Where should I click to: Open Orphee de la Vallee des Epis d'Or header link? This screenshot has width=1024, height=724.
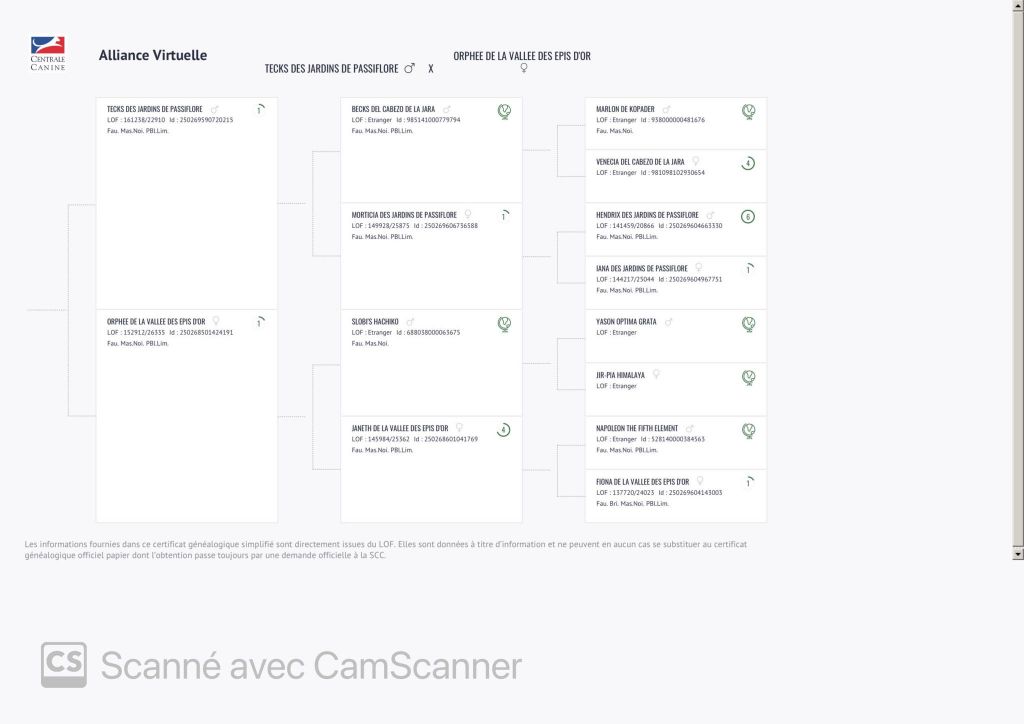522,56
